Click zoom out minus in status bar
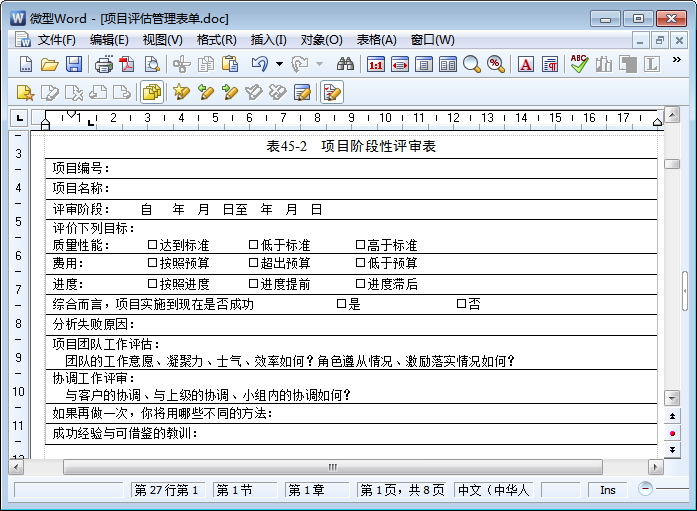This screenshot has width=697, height=511. pos(645,489)
